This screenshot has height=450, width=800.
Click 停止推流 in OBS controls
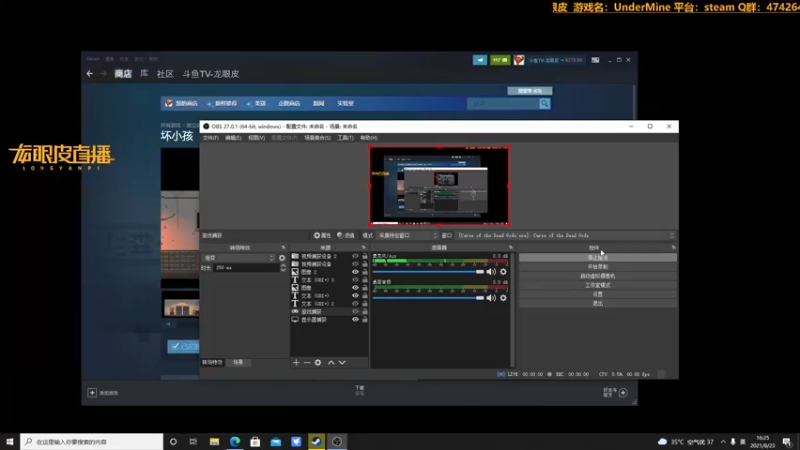(x=597, y=258)
